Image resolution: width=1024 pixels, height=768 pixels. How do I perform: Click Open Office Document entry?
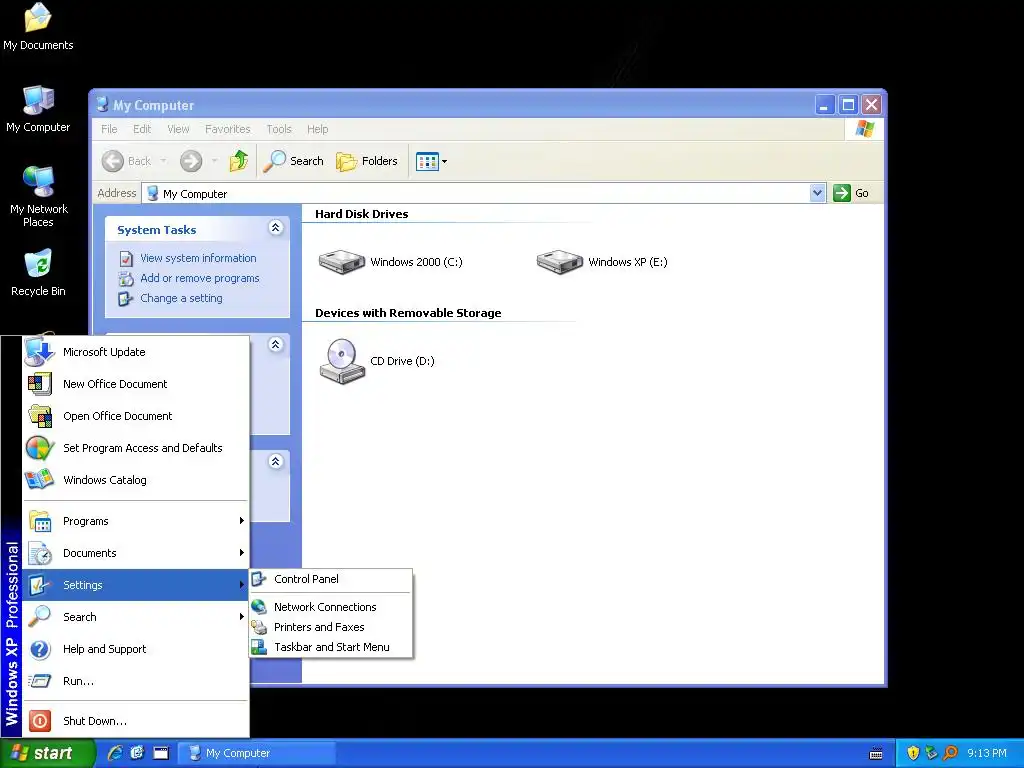point(136,416)
